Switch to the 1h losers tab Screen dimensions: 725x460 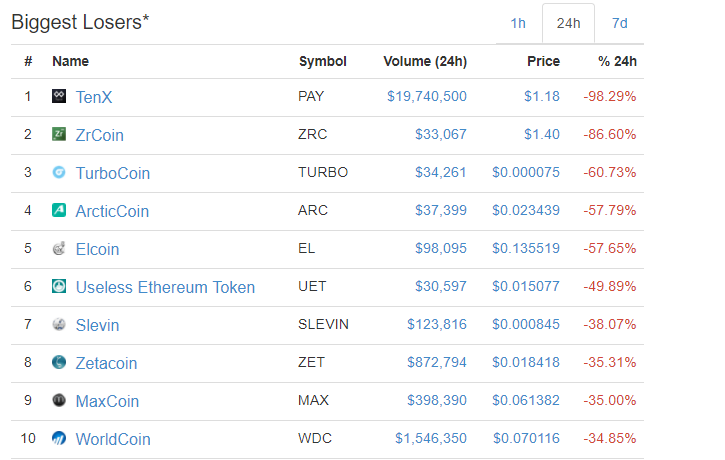pos(518,23)
